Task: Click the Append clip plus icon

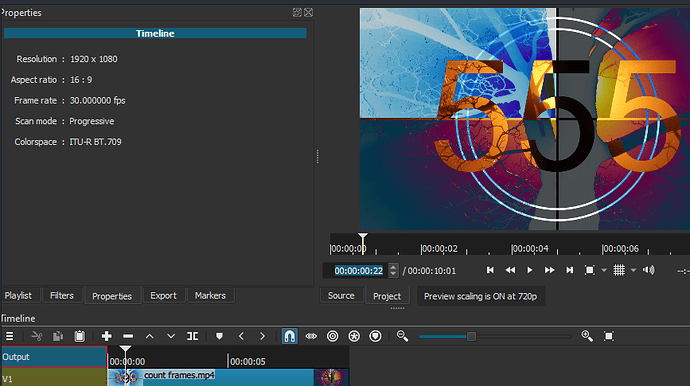Action: coord(106,336)
